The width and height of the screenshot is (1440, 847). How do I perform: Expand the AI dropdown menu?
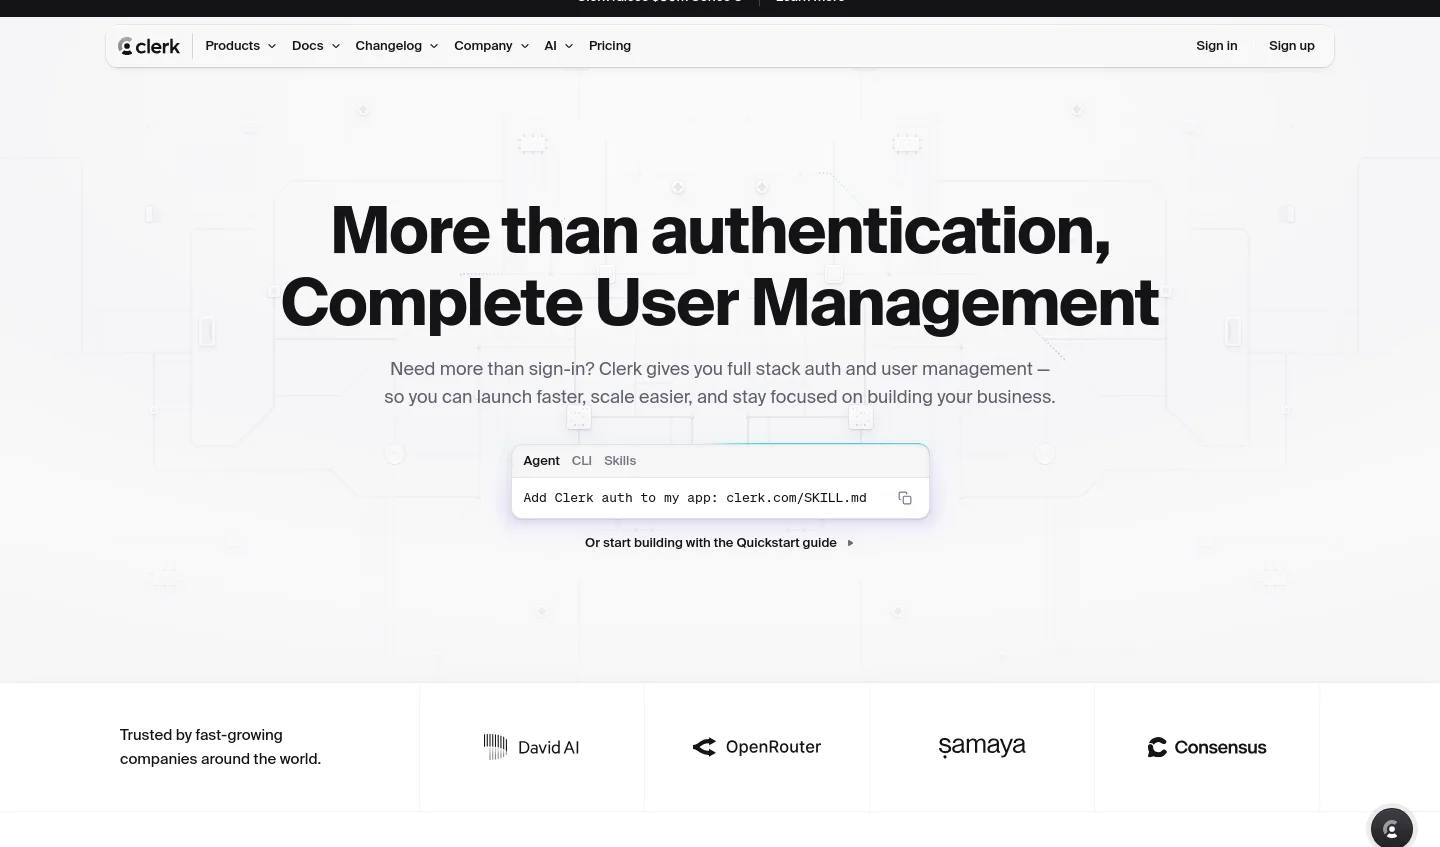point(559,46)
